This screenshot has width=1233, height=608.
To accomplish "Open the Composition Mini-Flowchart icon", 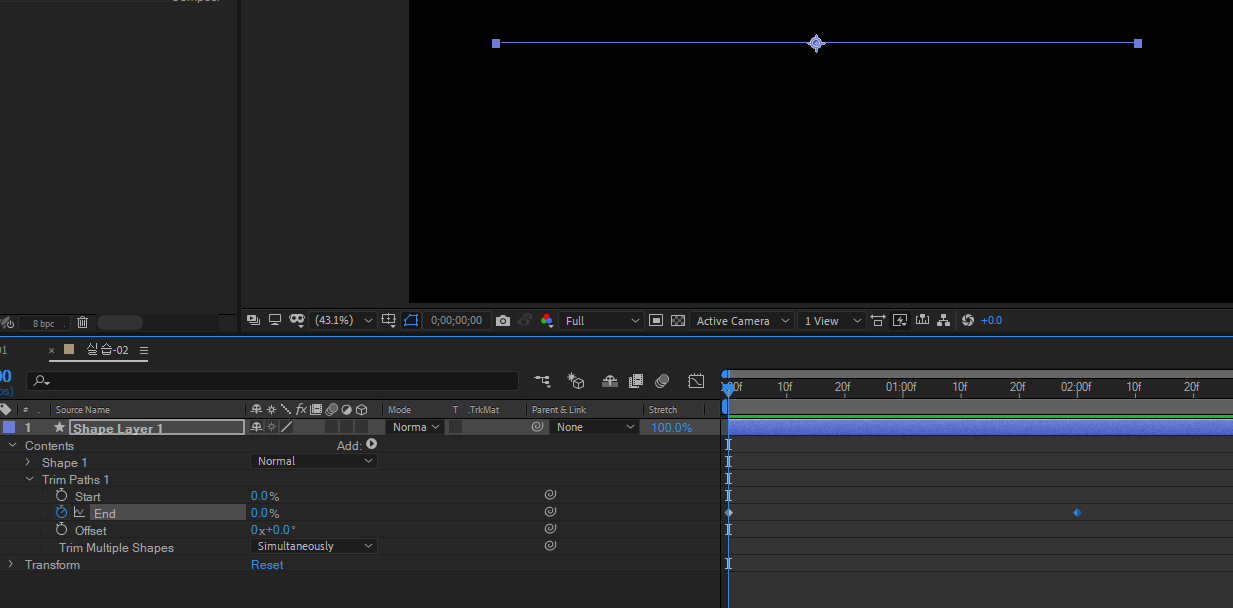I will (x=542, y=381).
